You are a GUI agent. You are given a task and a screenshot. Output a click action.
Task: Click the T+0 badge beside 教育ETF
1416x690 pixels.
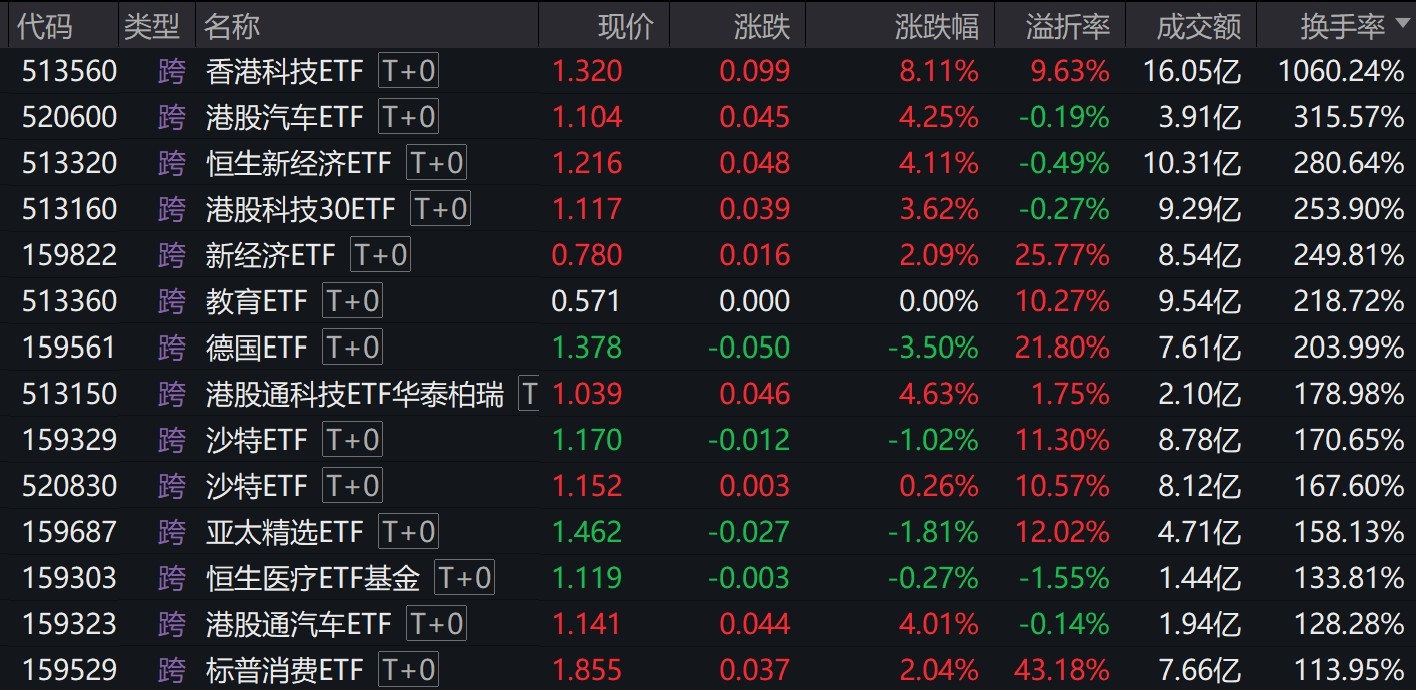click(352, 301)
